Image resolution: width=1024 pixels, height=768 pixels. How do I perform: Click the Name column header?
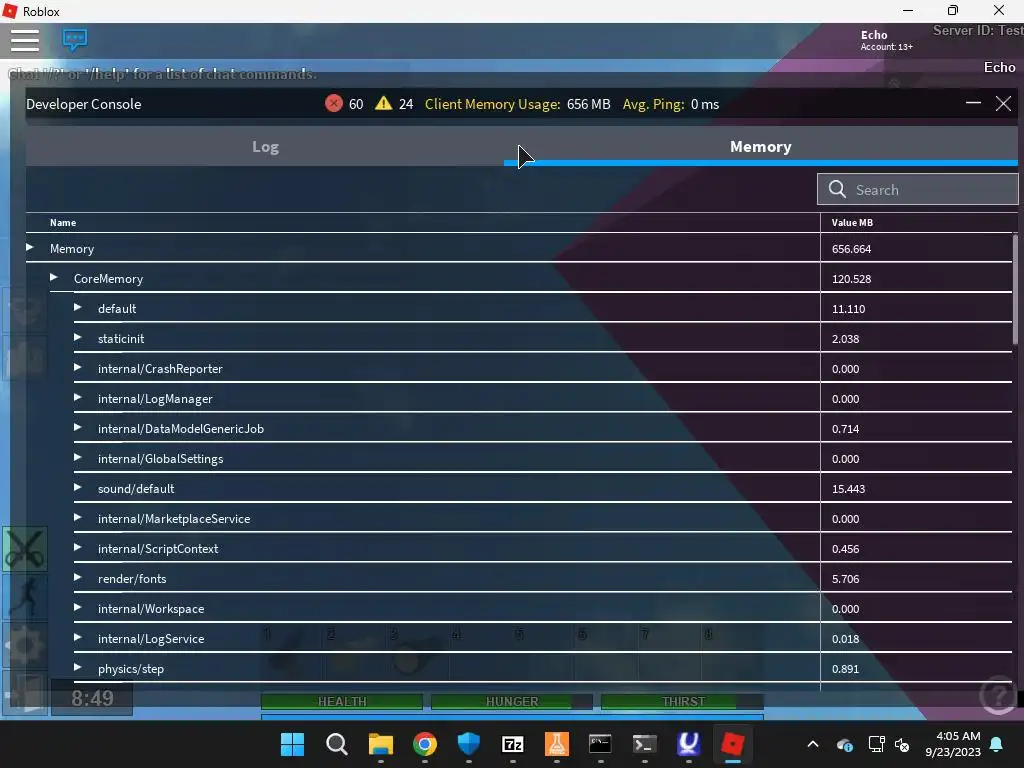[63, 223]
